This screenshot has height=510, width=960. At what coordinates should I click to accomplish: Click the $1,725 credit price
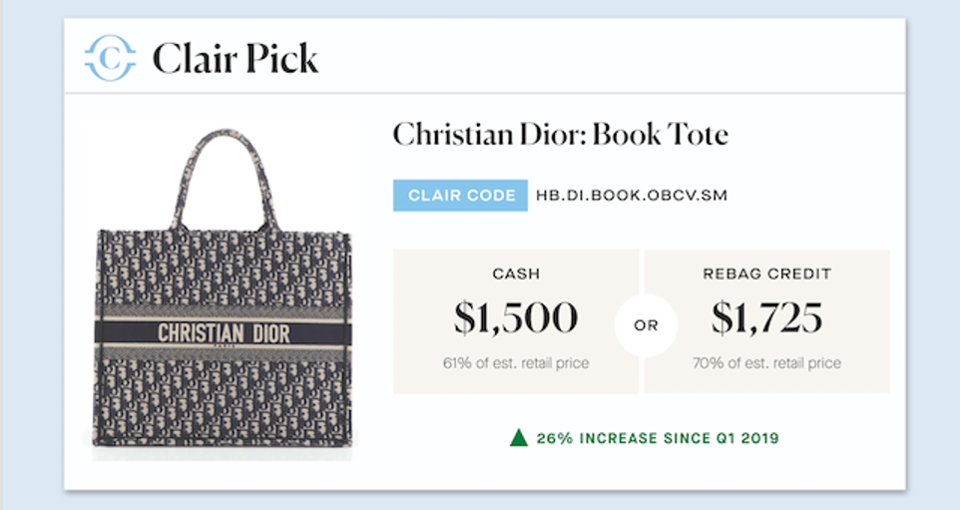point(767,318)
